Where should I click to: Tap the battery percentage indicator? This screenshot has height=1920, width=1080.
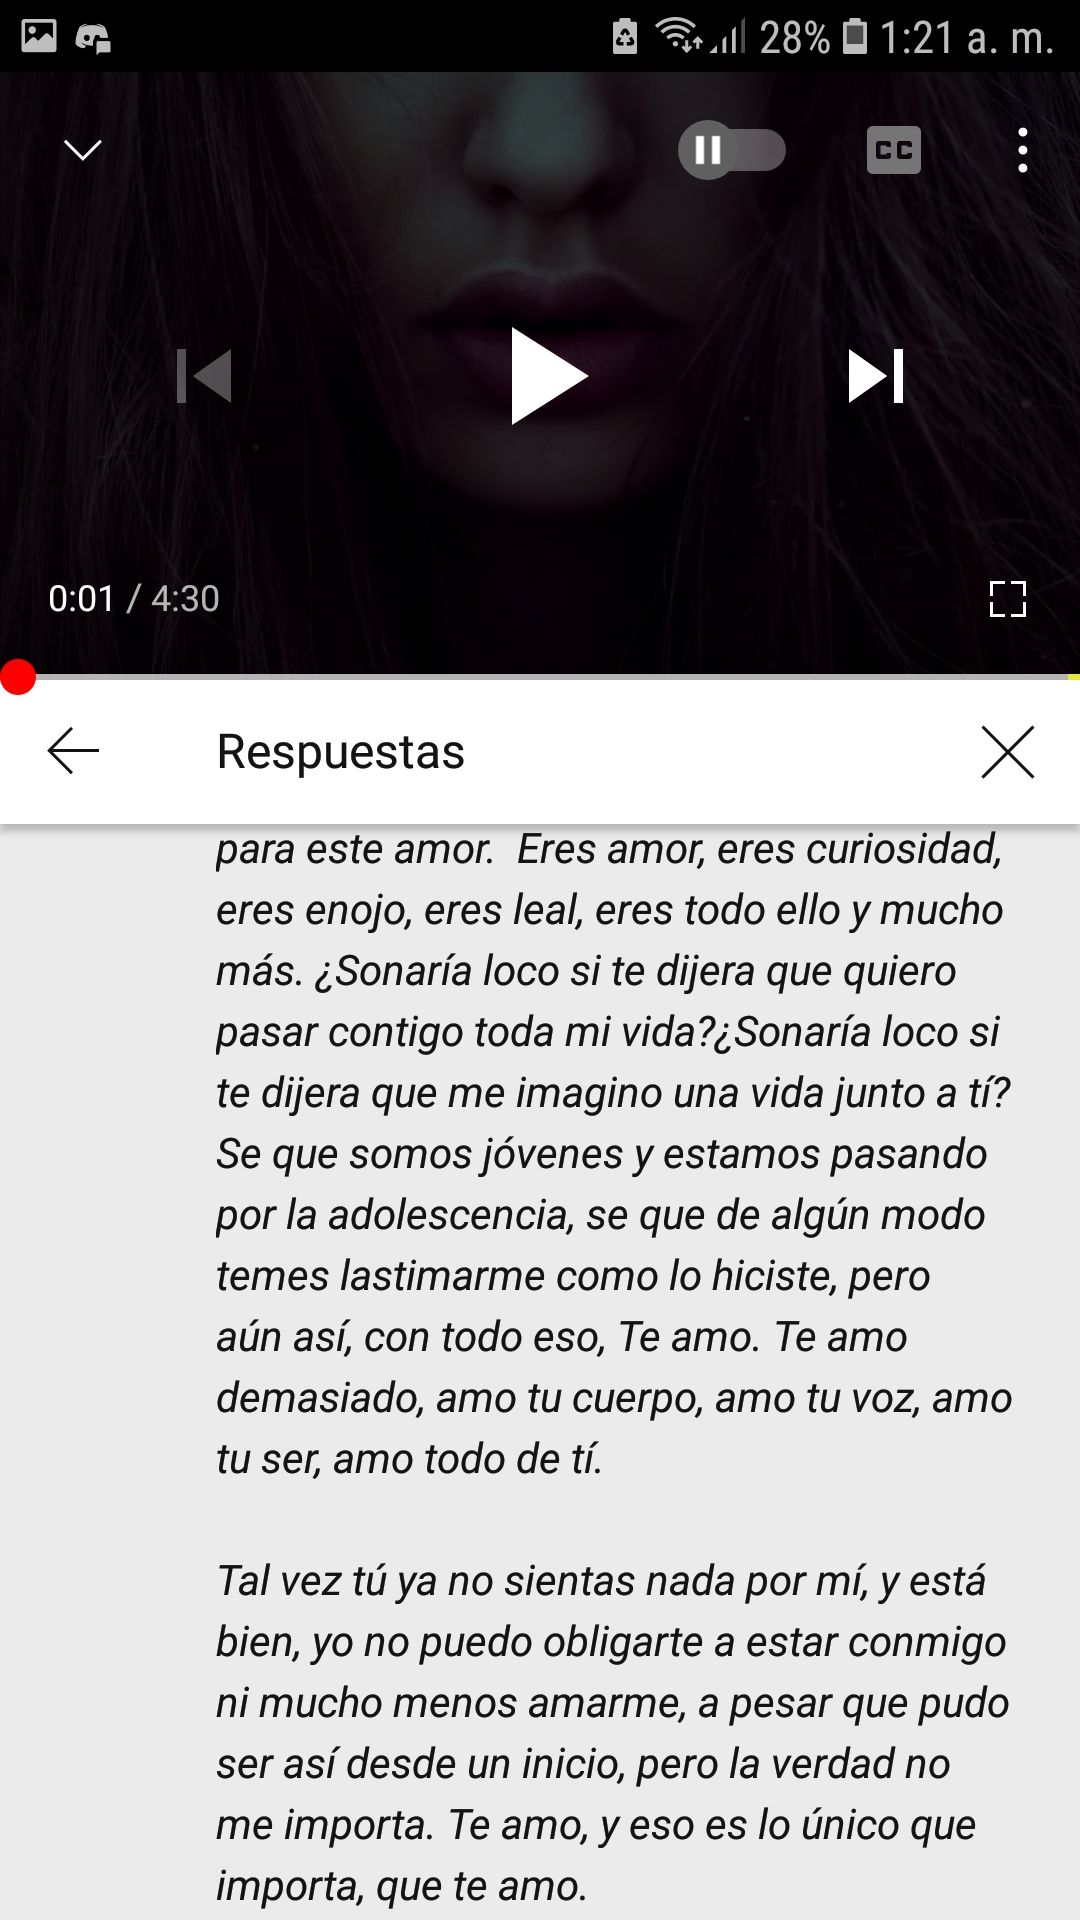794,38
